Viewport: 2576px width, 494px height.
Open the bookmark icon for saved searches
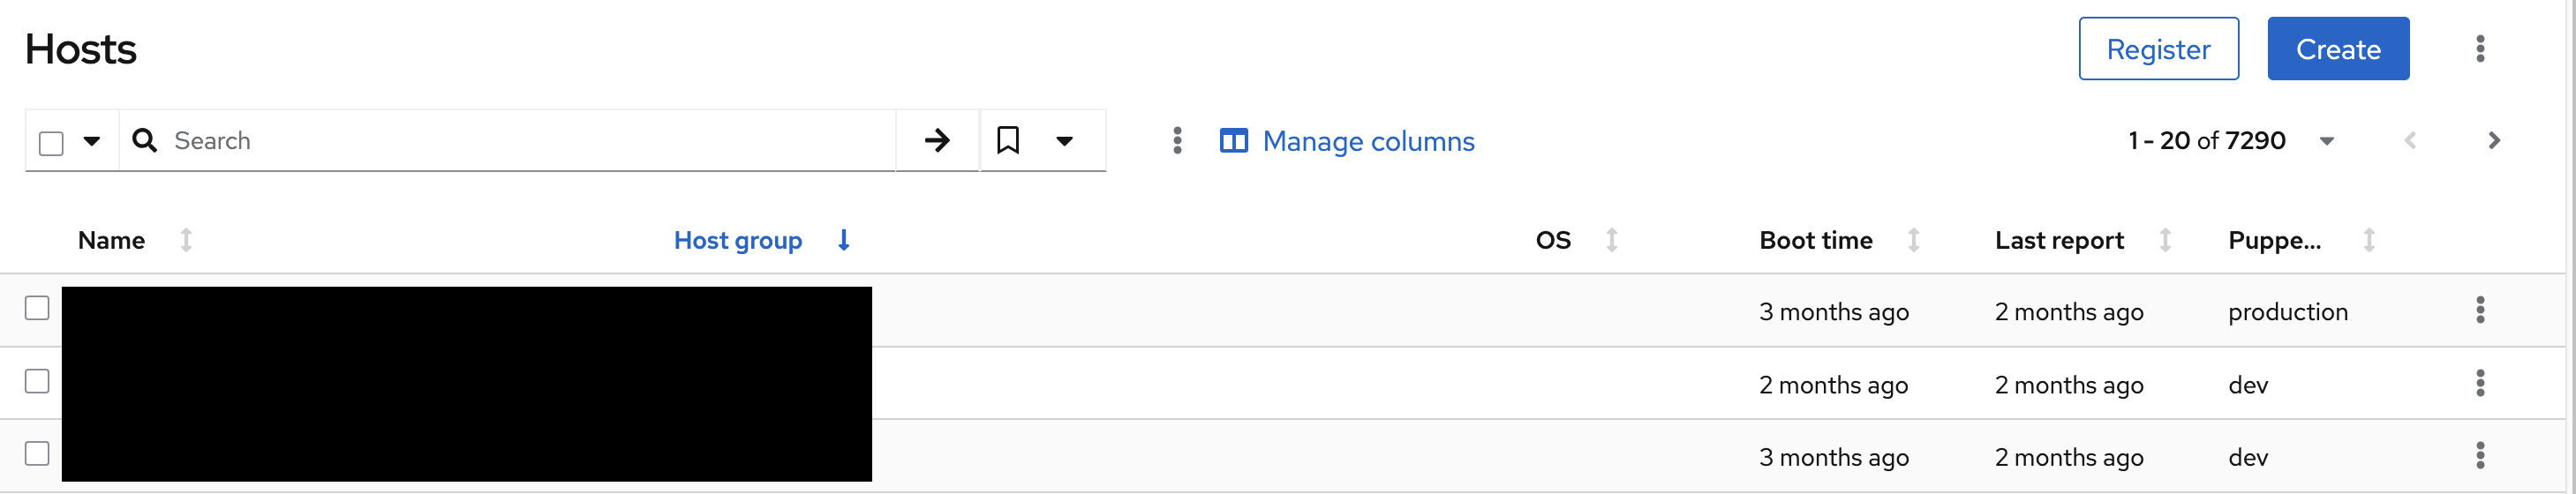pyautogui.click(x=1008, y=141)
